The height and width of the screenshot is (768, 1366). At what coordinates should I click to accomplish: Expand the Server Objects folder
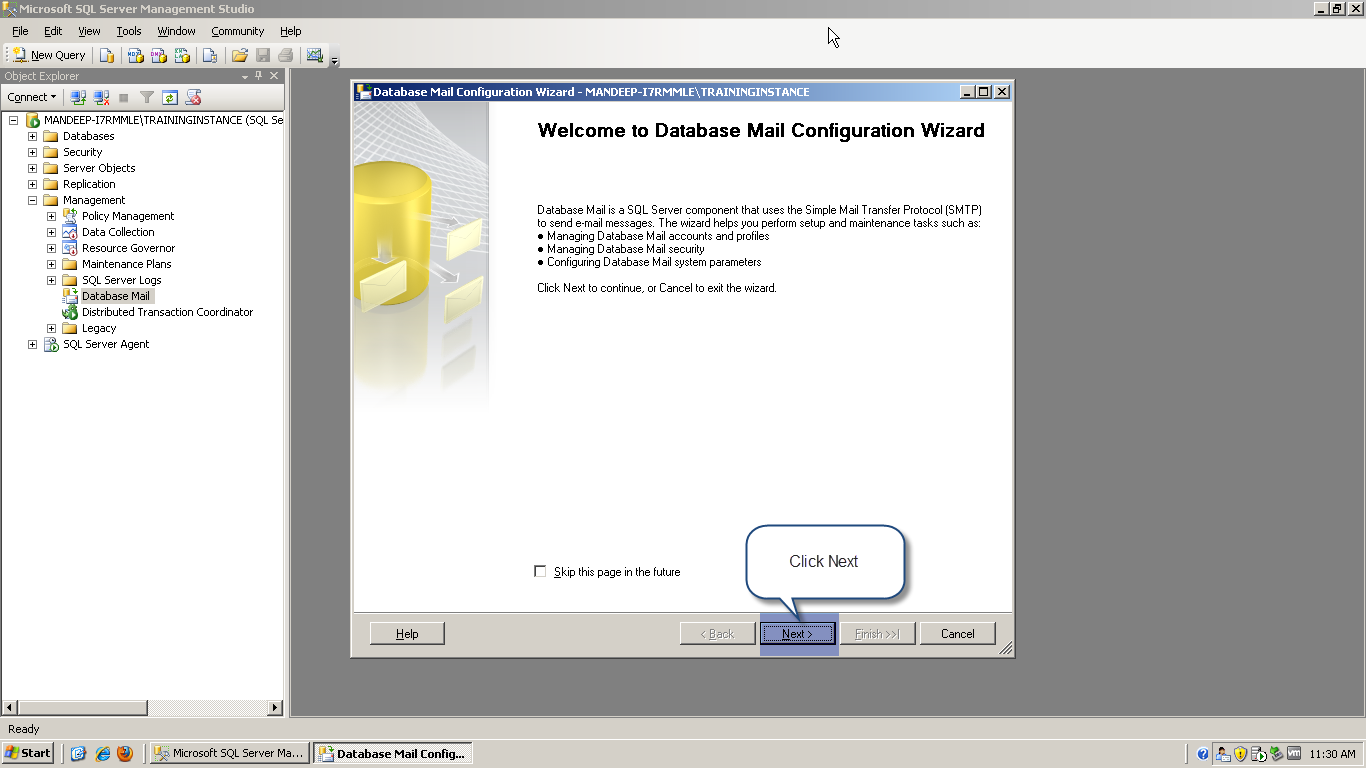pos(32,168)
